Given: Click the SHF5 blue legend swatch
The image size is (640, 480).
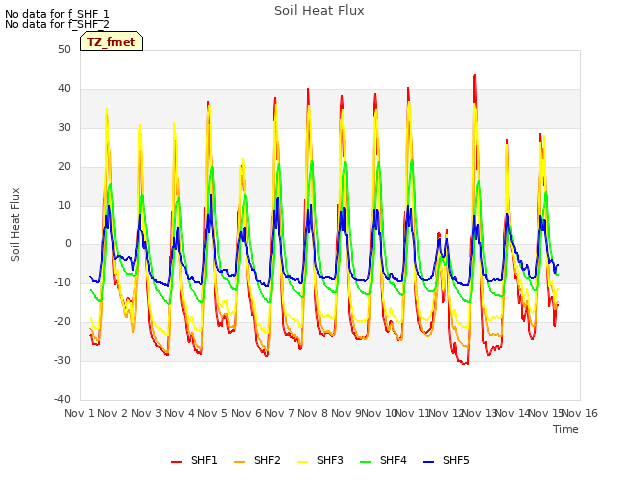Looking at the screenshot, I should point(429,462).
